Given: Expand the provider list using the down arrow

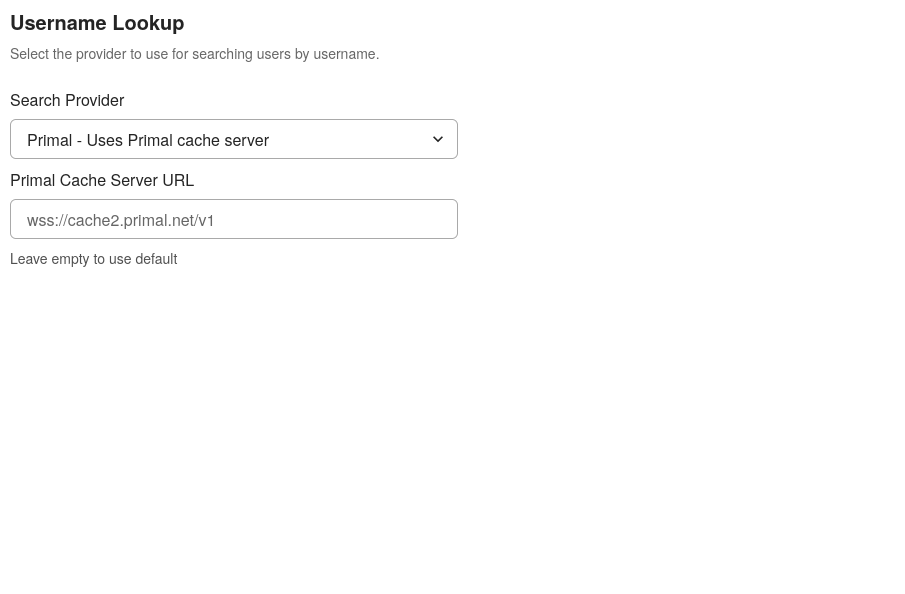Looking at the screenshot, I should (438, 139).
